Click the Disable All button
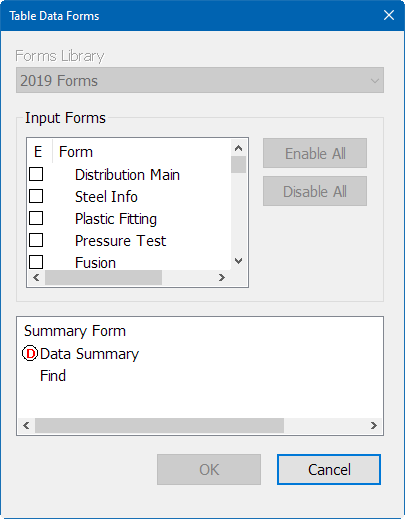Image resolution: width=405 pixels, height=519 pixels. pyautogui.click(x=315, y=191)
